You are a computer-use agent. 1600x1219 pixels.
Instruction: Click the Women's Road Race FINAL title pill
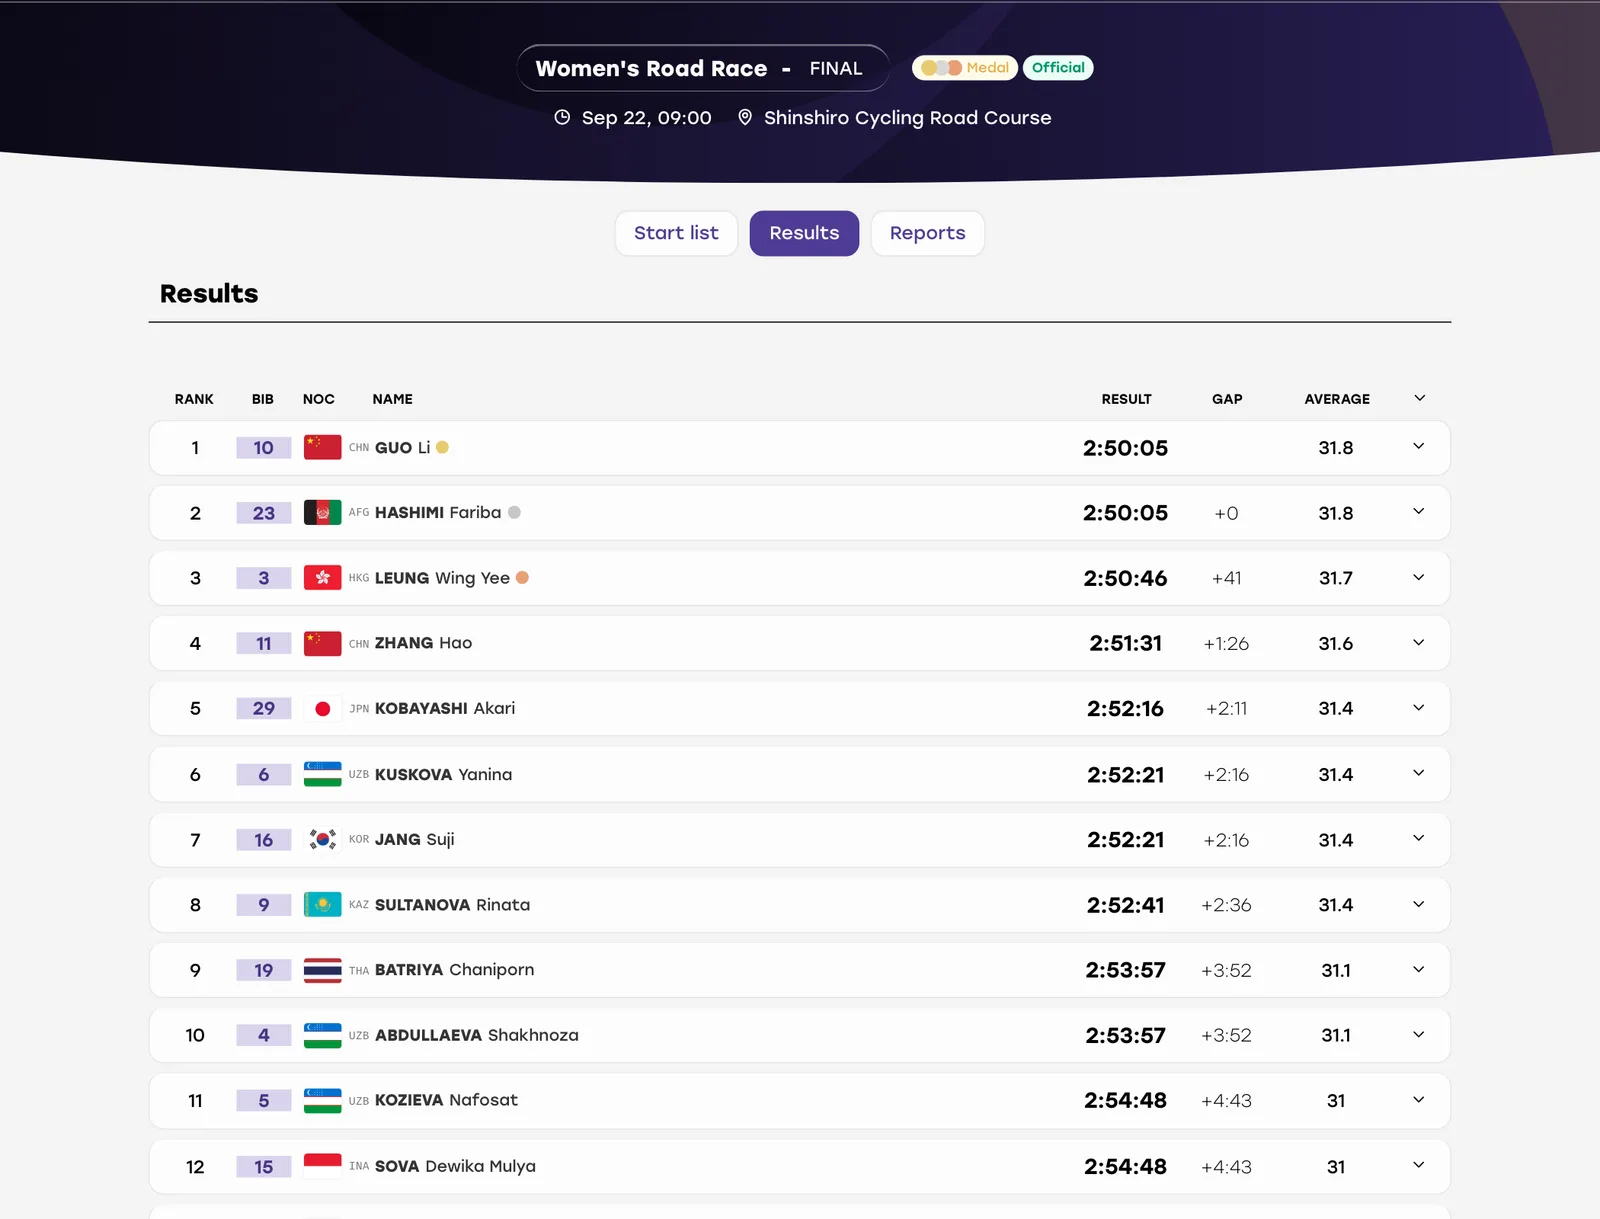click(x=703, y=68)
